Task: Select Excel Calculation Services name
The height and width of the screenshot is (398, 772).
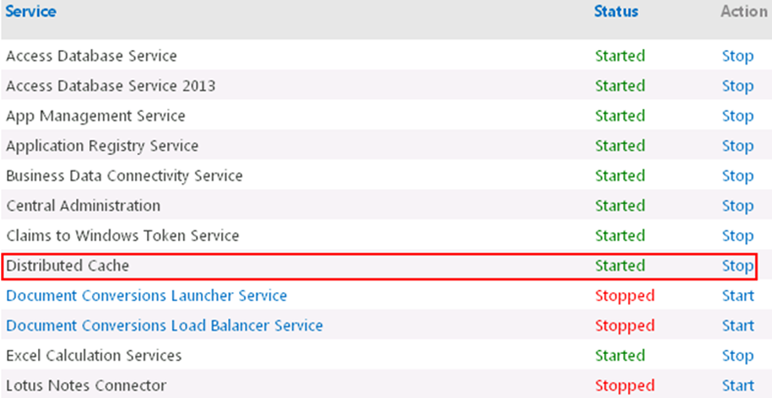Action: point(94,356)
